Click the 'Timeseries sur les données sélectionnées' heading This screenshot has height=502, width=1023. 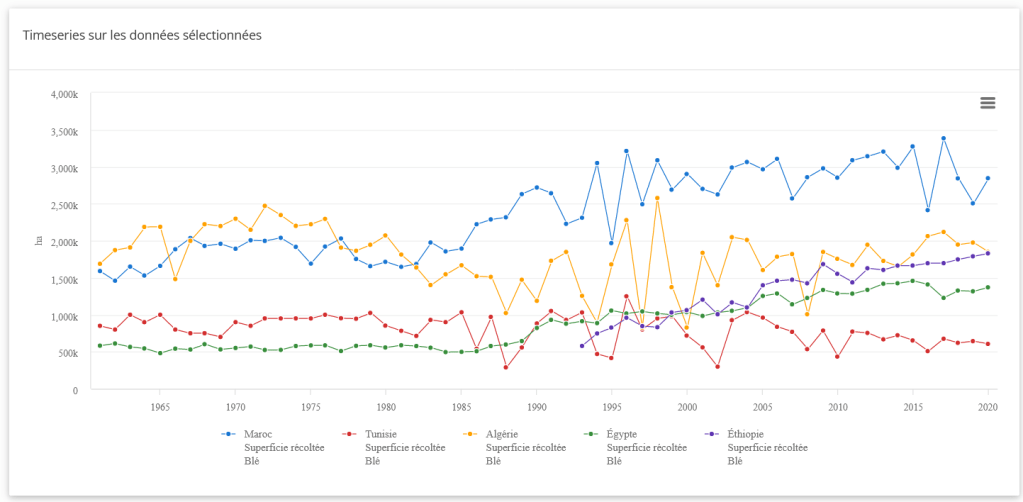click(142, 35)
